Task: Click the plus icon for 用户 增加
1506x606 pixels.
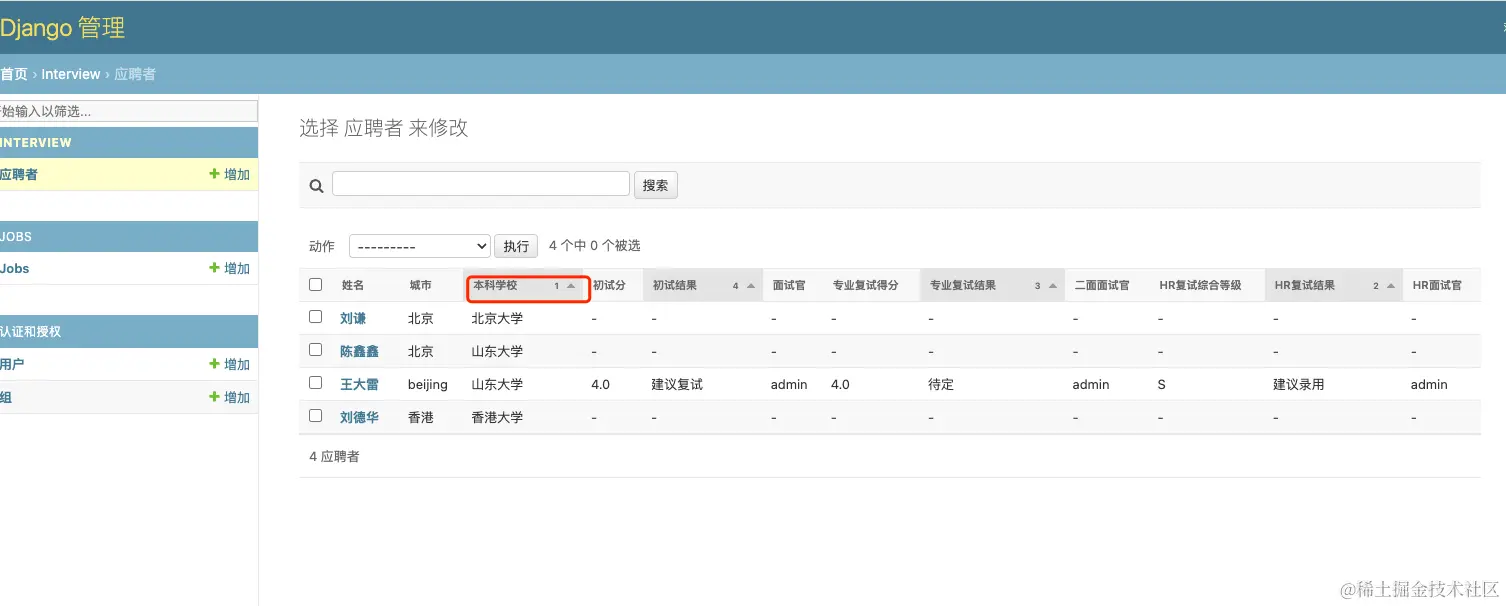Action: [214, 364]
